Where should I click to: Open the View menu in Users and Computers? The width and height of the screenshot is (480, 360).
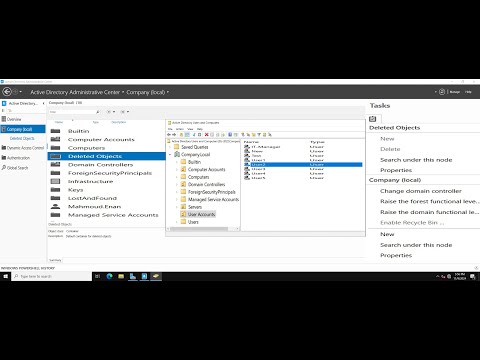190,129
